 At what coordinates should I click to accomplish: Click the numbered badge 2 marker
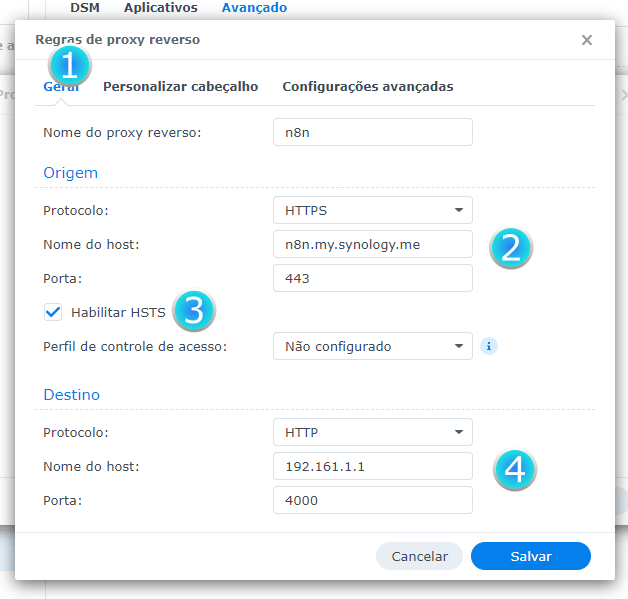511,247
